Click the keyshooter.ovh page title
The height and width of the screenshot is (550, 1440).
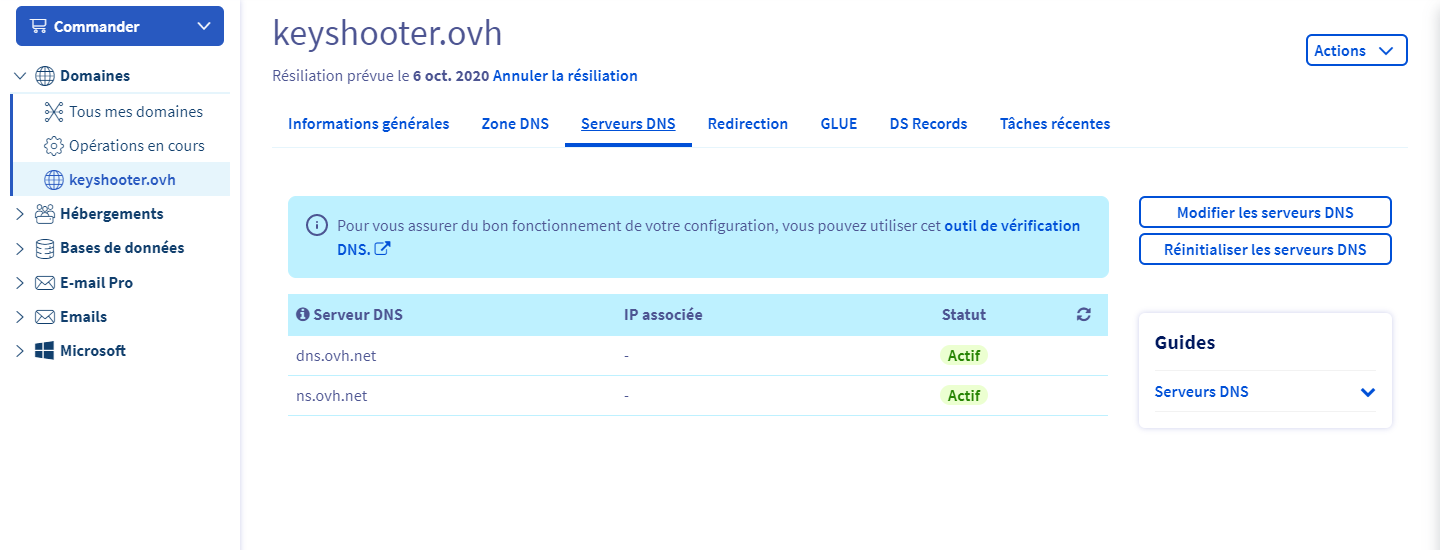(387, 33)
